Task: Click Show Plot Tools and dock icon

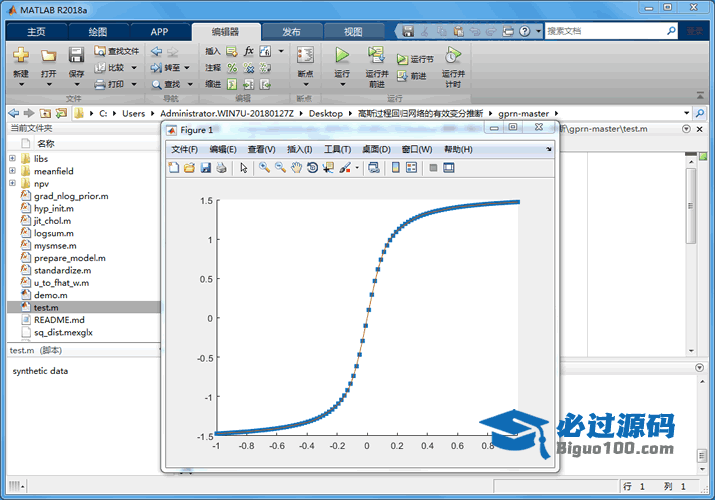Action: point(449,168)
